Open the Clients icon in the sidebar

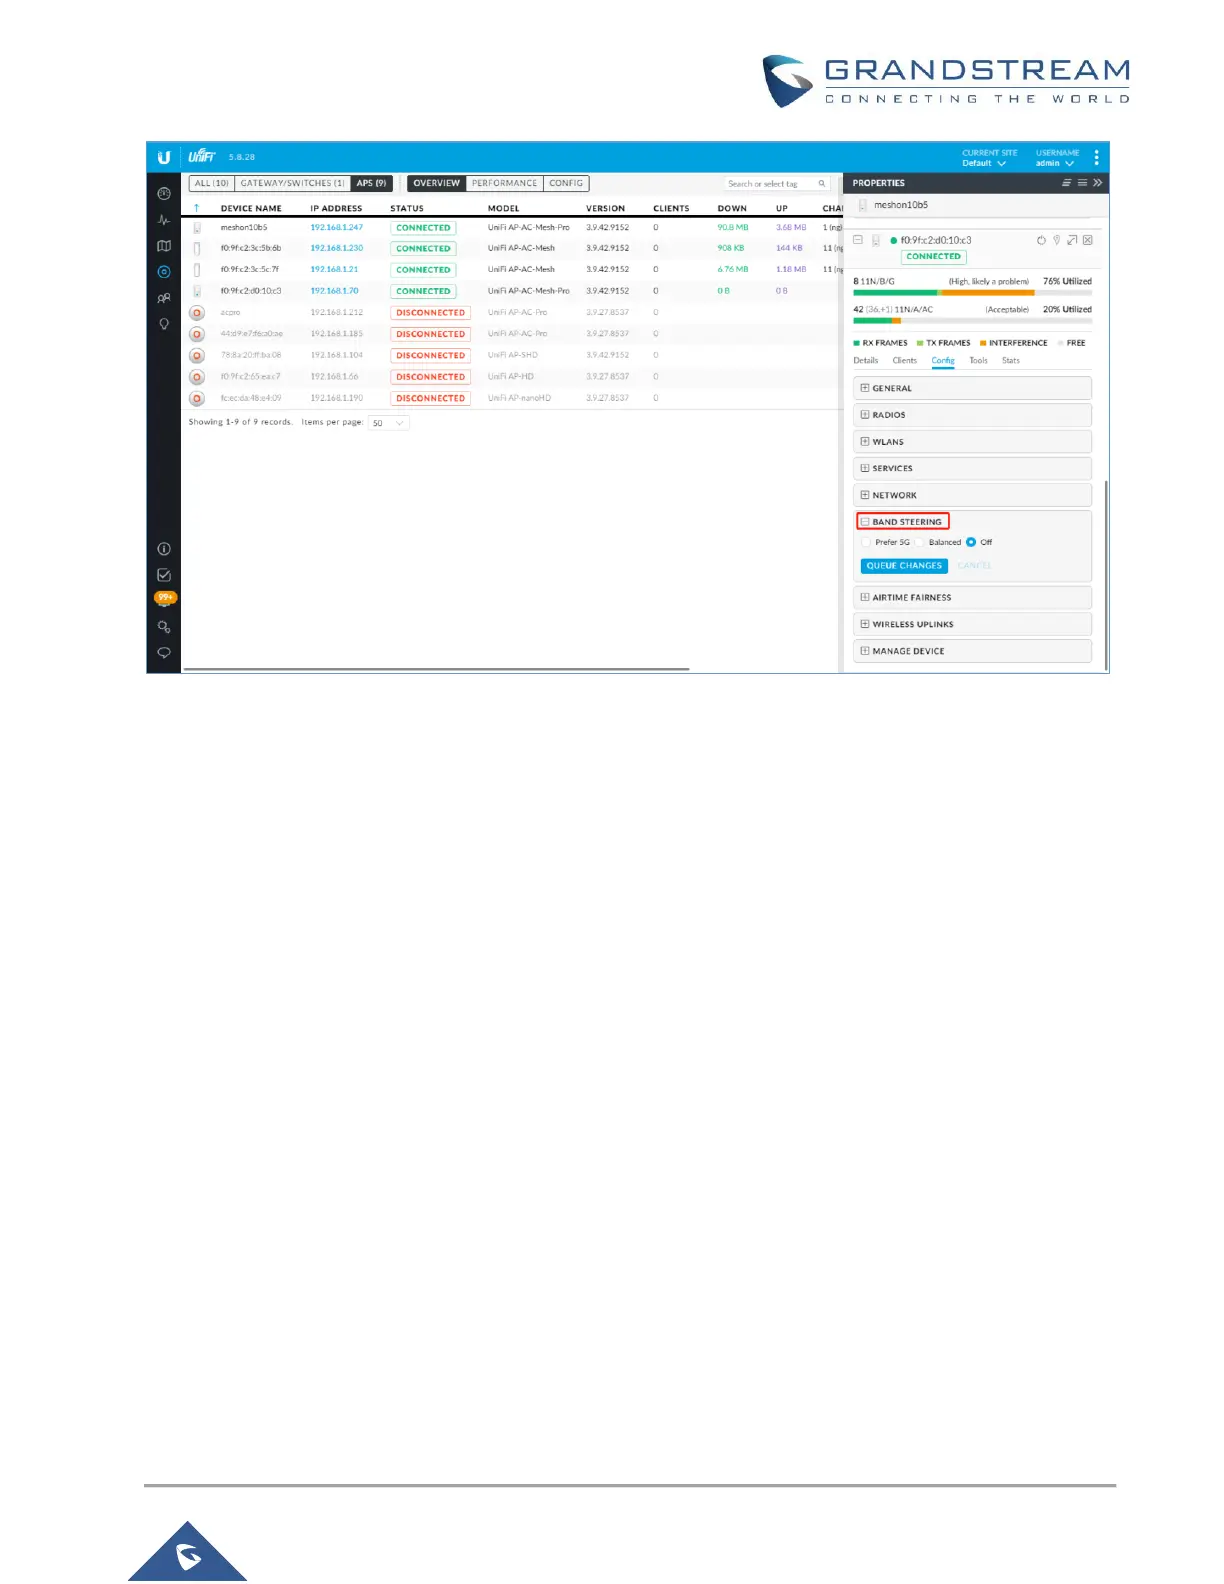click(x=164, y=298)
